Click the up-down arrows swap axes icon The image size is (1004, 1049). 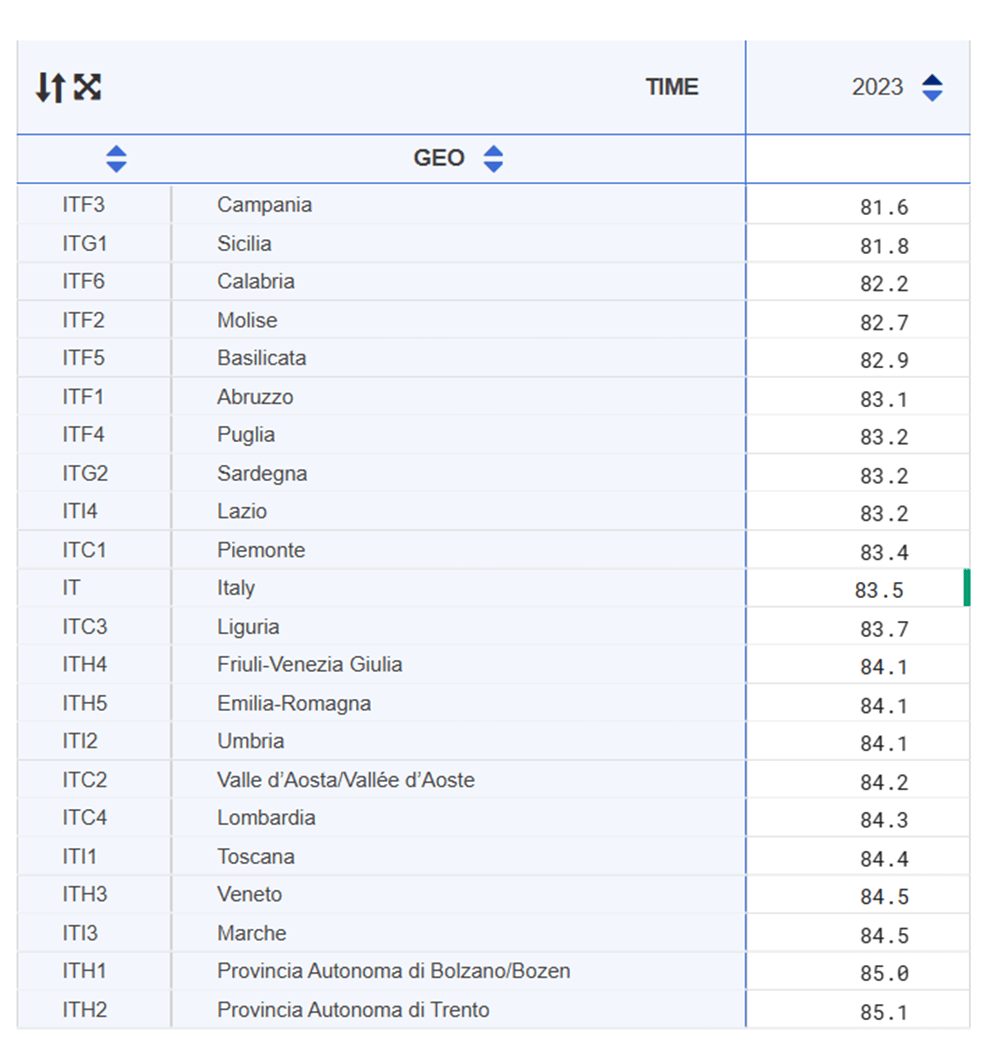[x=49, y=88]
